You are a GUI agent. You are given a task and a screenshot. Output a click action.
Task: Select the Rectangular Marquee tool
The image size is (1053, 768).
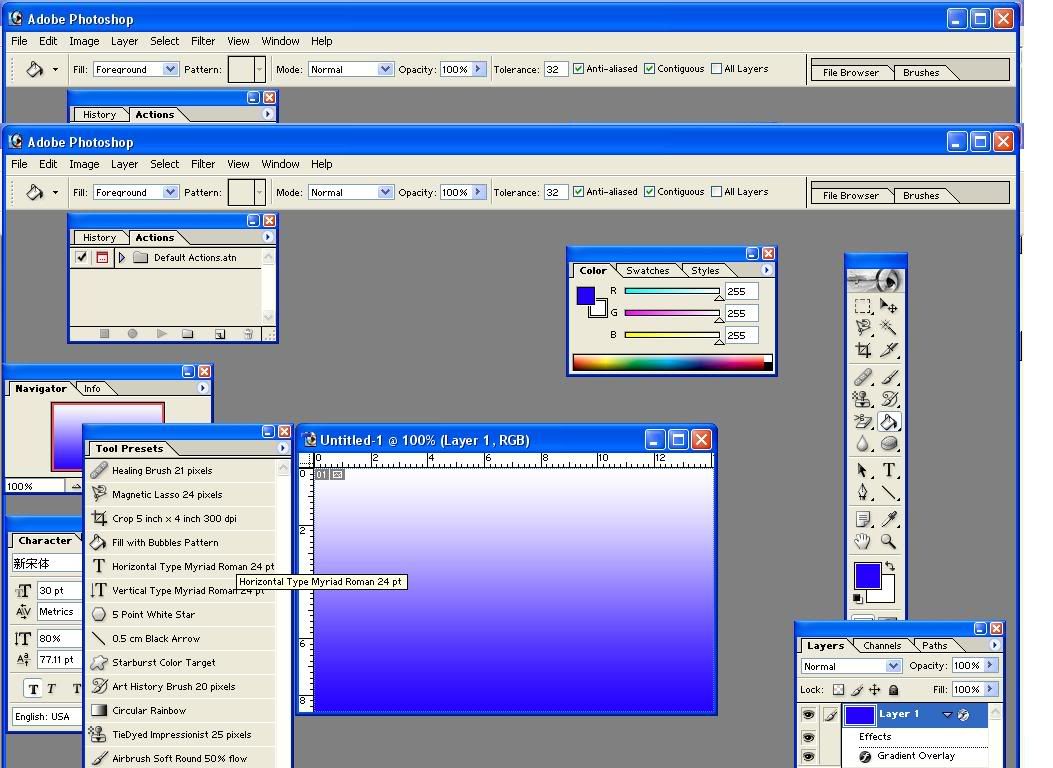pyautogui.click(x=863, y=307)
